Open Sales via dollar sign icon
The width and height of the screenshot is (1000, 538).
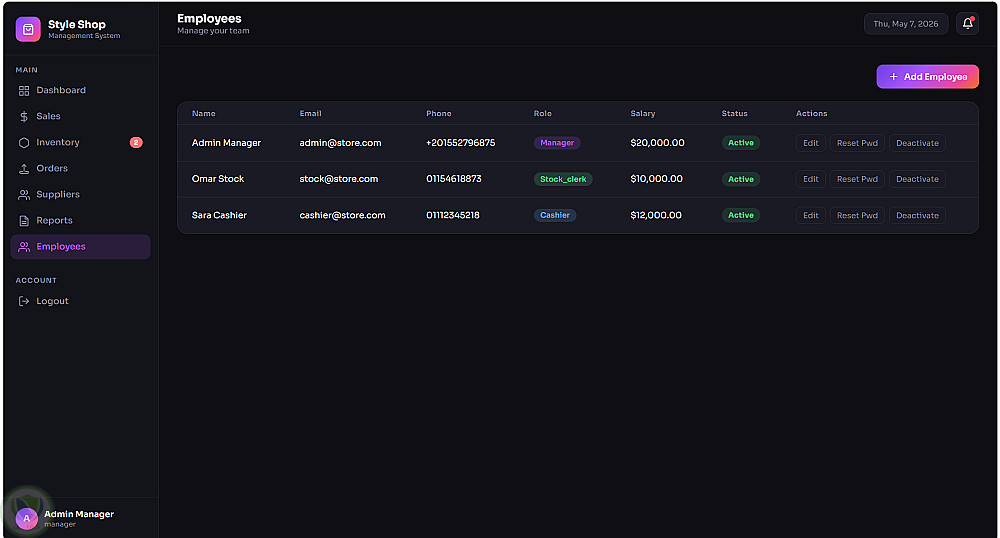[24, 117]
